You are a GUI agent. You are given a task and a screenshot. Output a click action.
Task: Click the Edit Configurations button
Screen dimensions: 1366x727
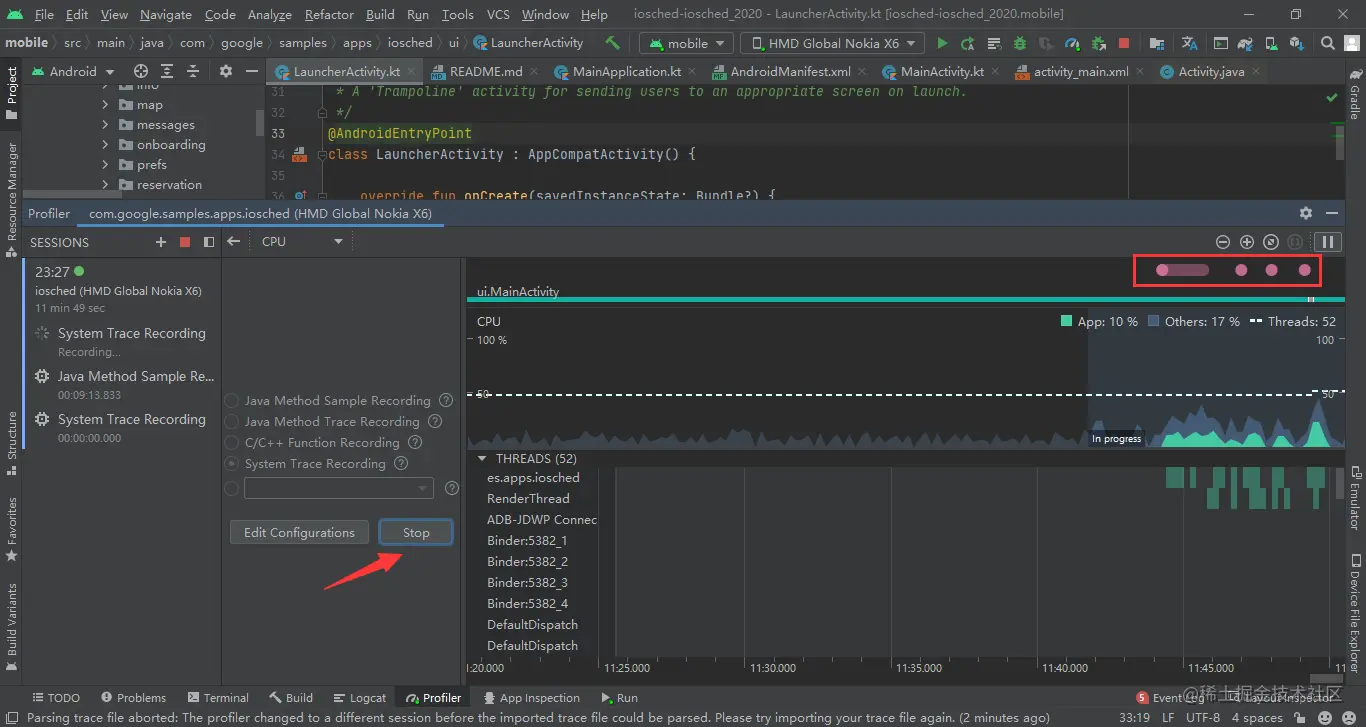299,532
